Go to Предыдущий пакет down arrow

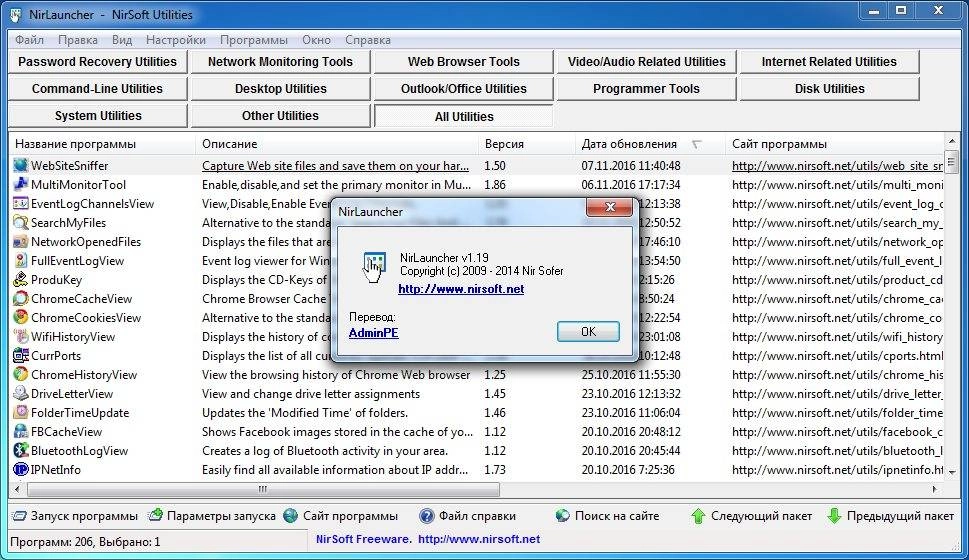(834, 515)
